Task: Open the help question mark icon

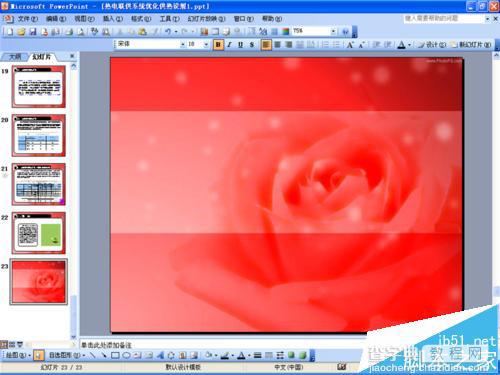Action: click(x=345, y=32)
